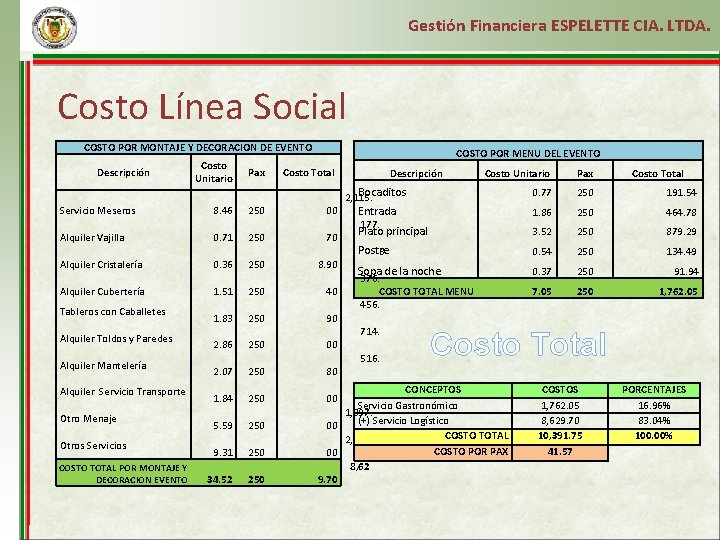Click the yellow 'COSTO TOTAL' label
This screenshot has width=720, height=540.
(x=477, y=436)
